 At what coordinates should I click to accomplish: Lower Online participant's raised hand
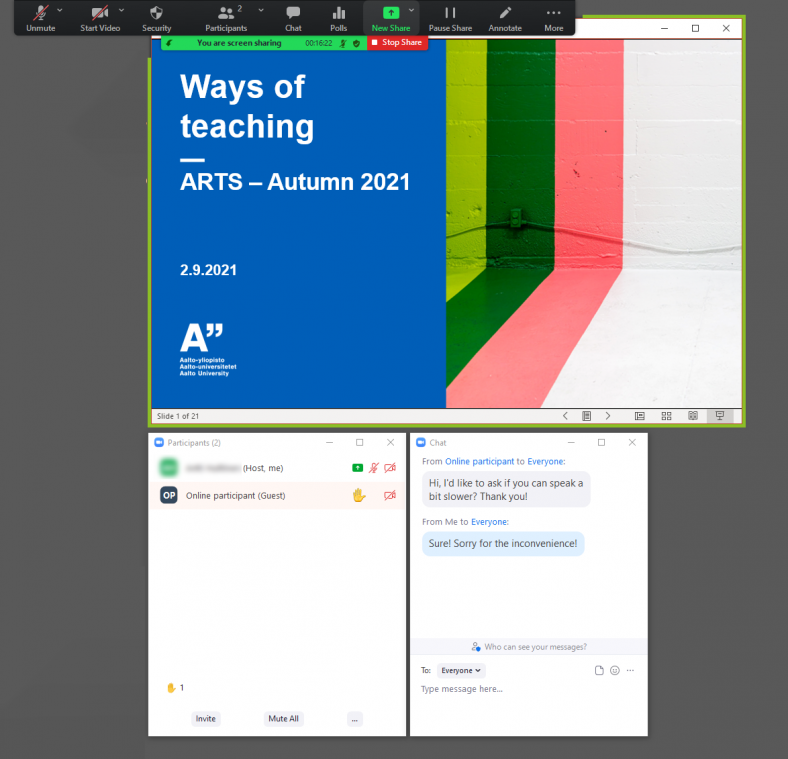359,495
